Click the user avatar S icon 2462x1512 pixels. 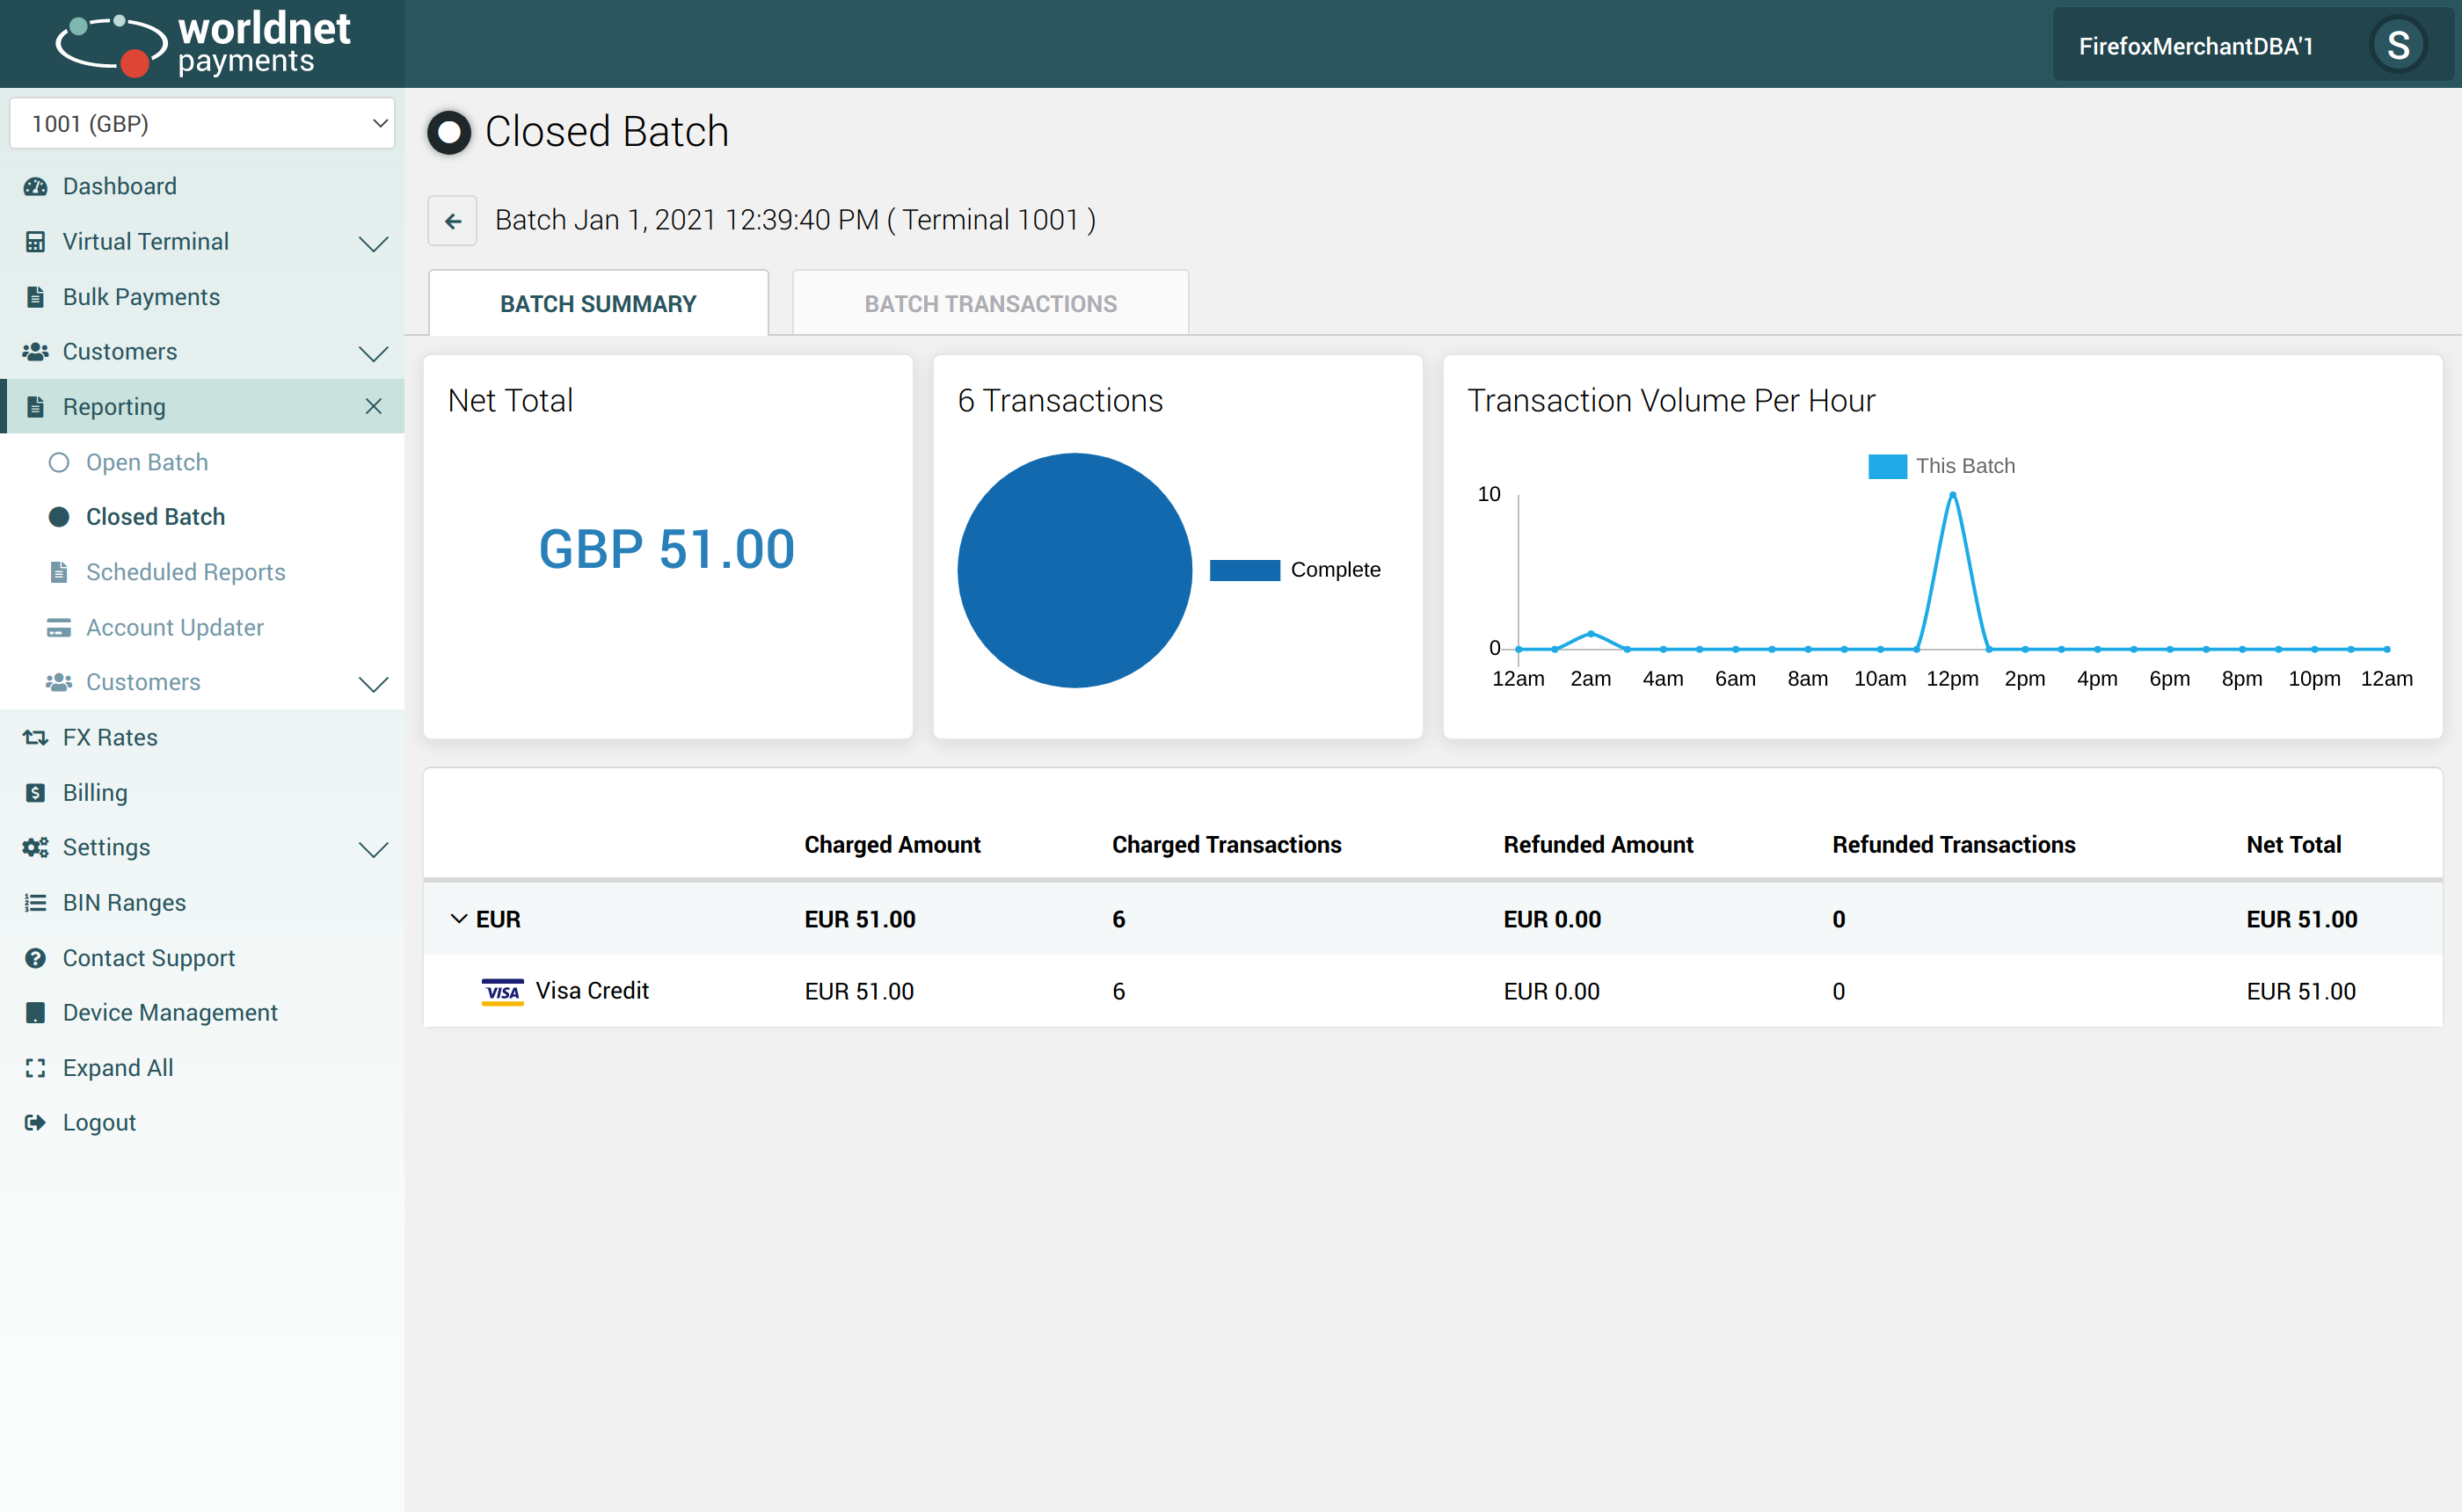(x=2397, y=46)
